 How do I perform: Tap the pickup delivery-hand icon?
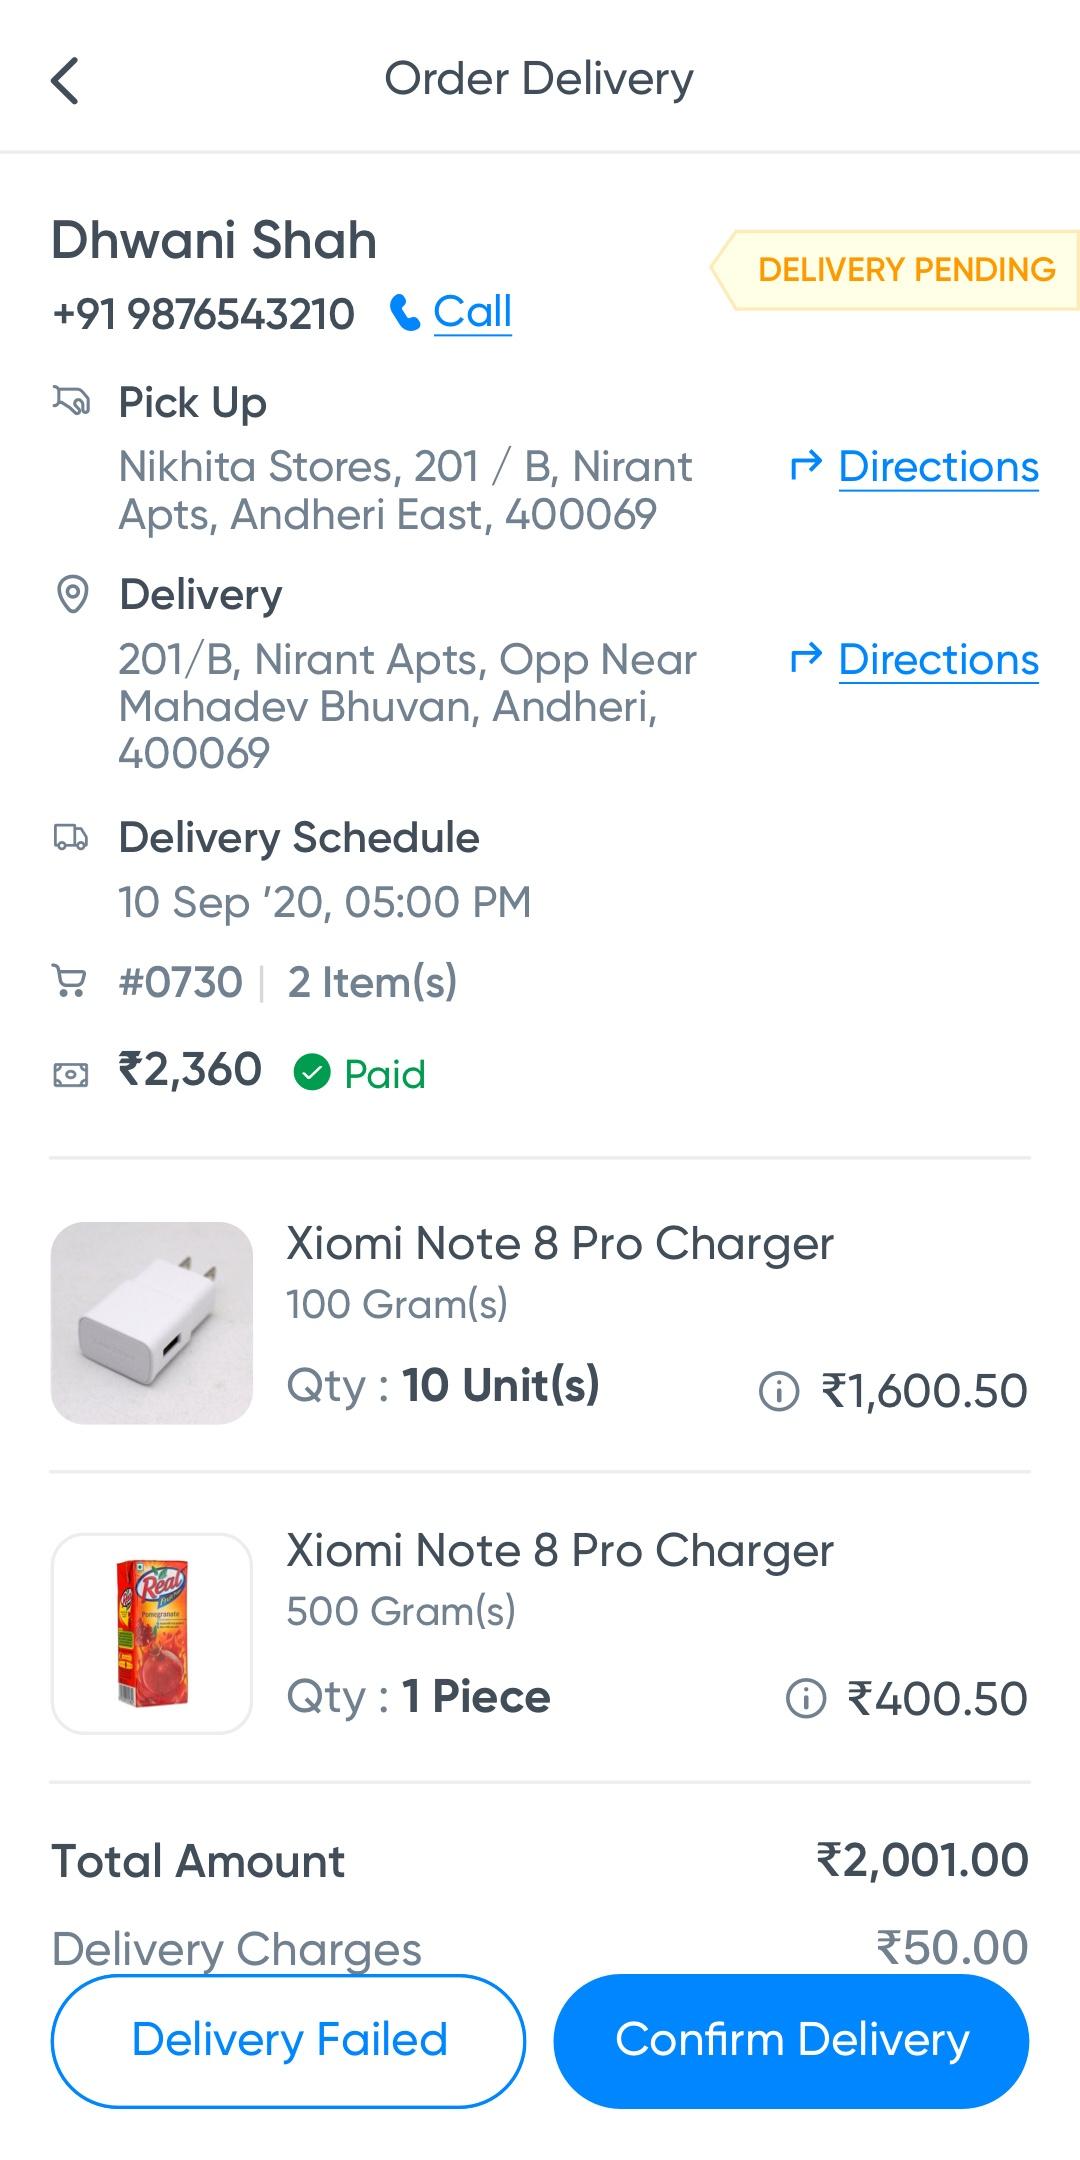(x=71, y=402)
